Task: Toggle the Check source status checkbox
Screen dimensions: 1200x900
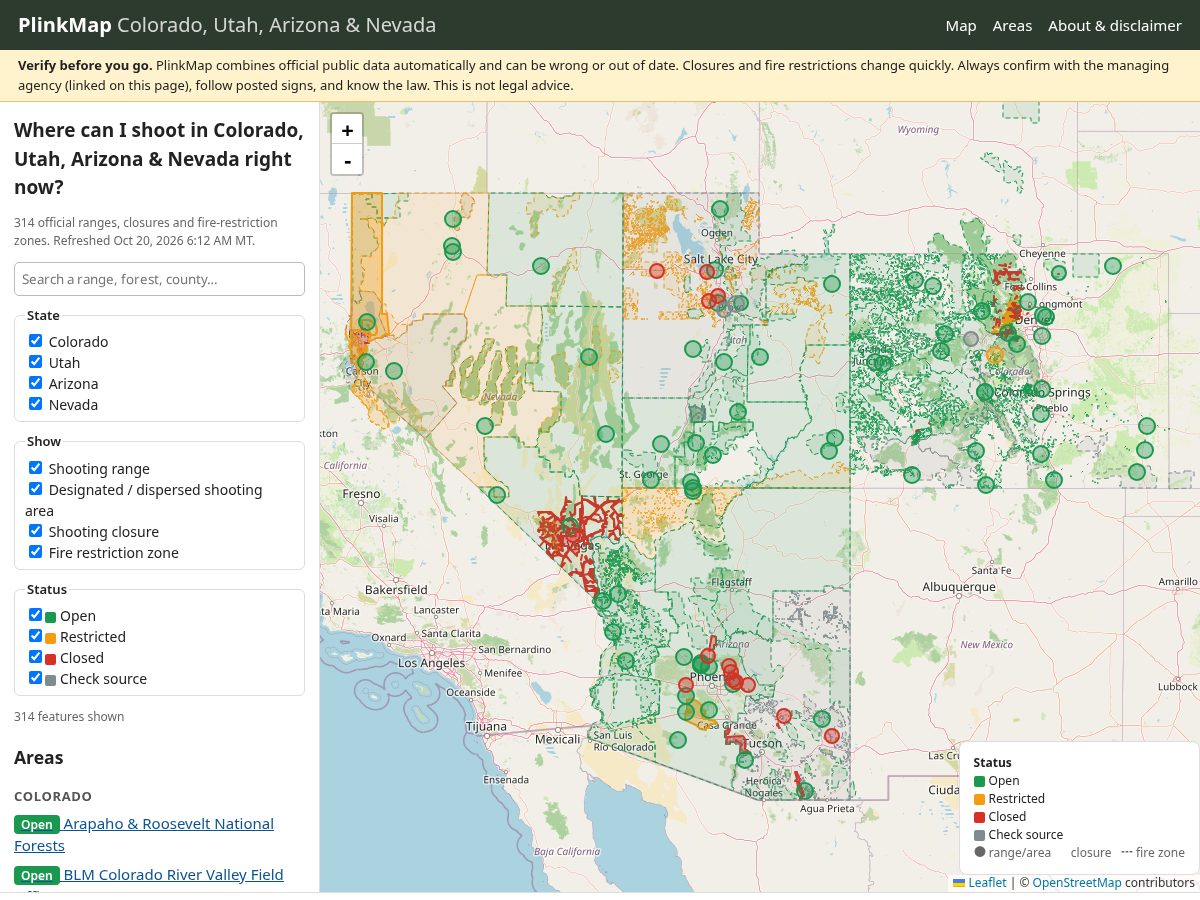Action: tap(36, 678)
